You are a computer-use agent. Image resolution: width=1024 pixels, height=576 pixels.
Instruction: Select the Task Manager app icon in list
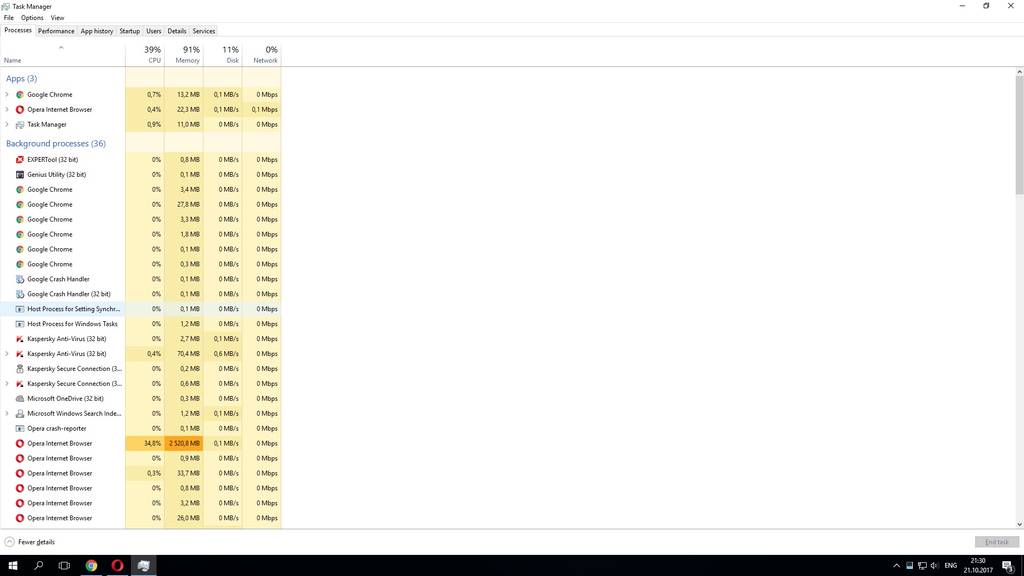coord(20,125)
